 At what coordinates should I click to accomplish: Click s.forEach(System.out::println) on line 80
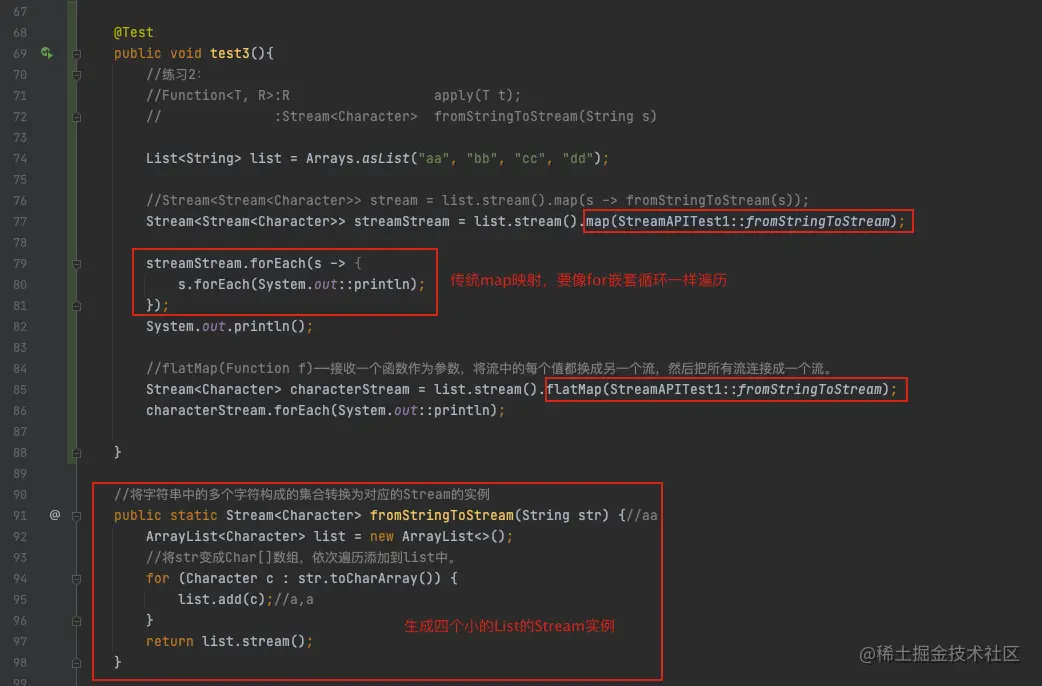tap(297, 285)
